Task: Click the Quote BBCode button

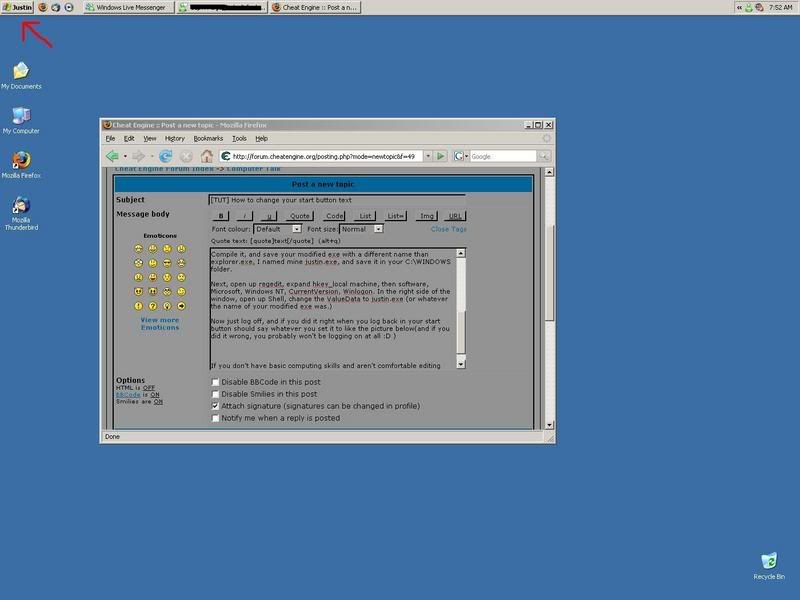Action: click(299, 216)
